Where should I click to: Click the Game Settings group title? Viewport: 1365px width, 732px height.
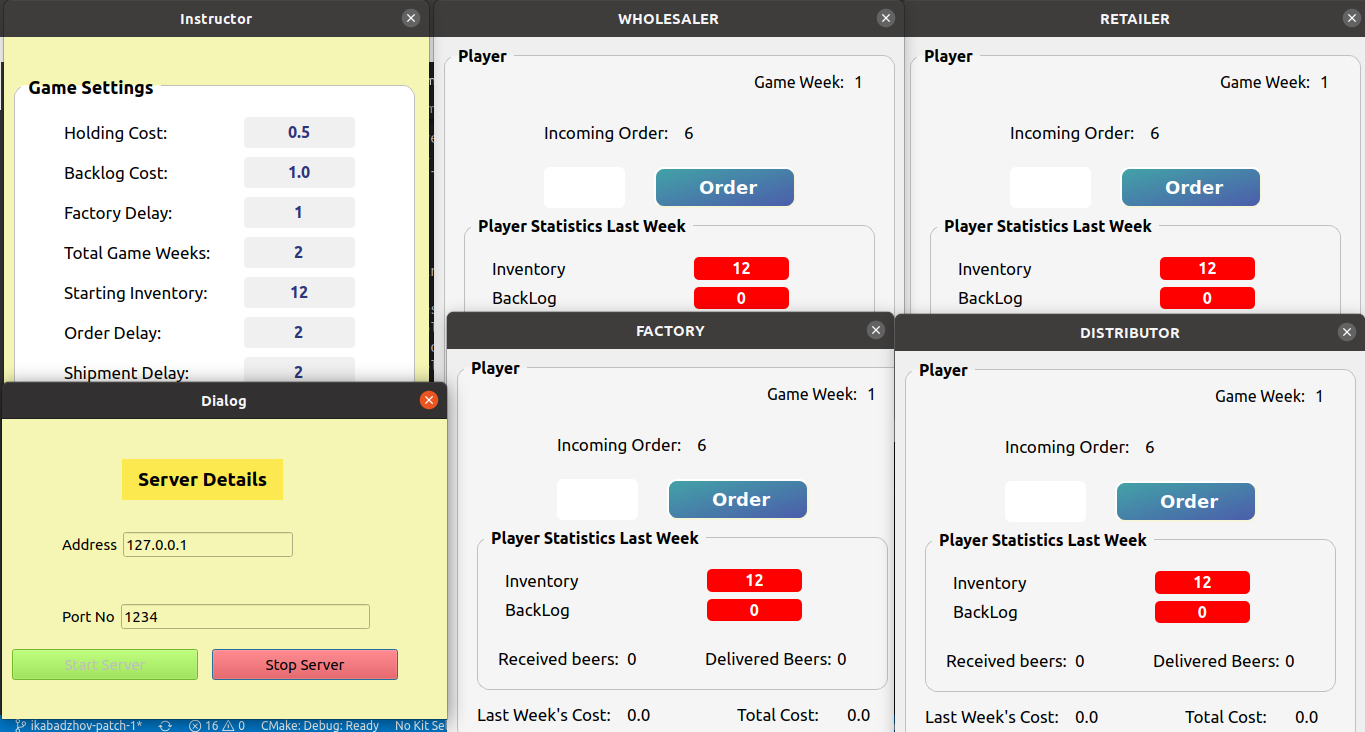tap(91, 88)
